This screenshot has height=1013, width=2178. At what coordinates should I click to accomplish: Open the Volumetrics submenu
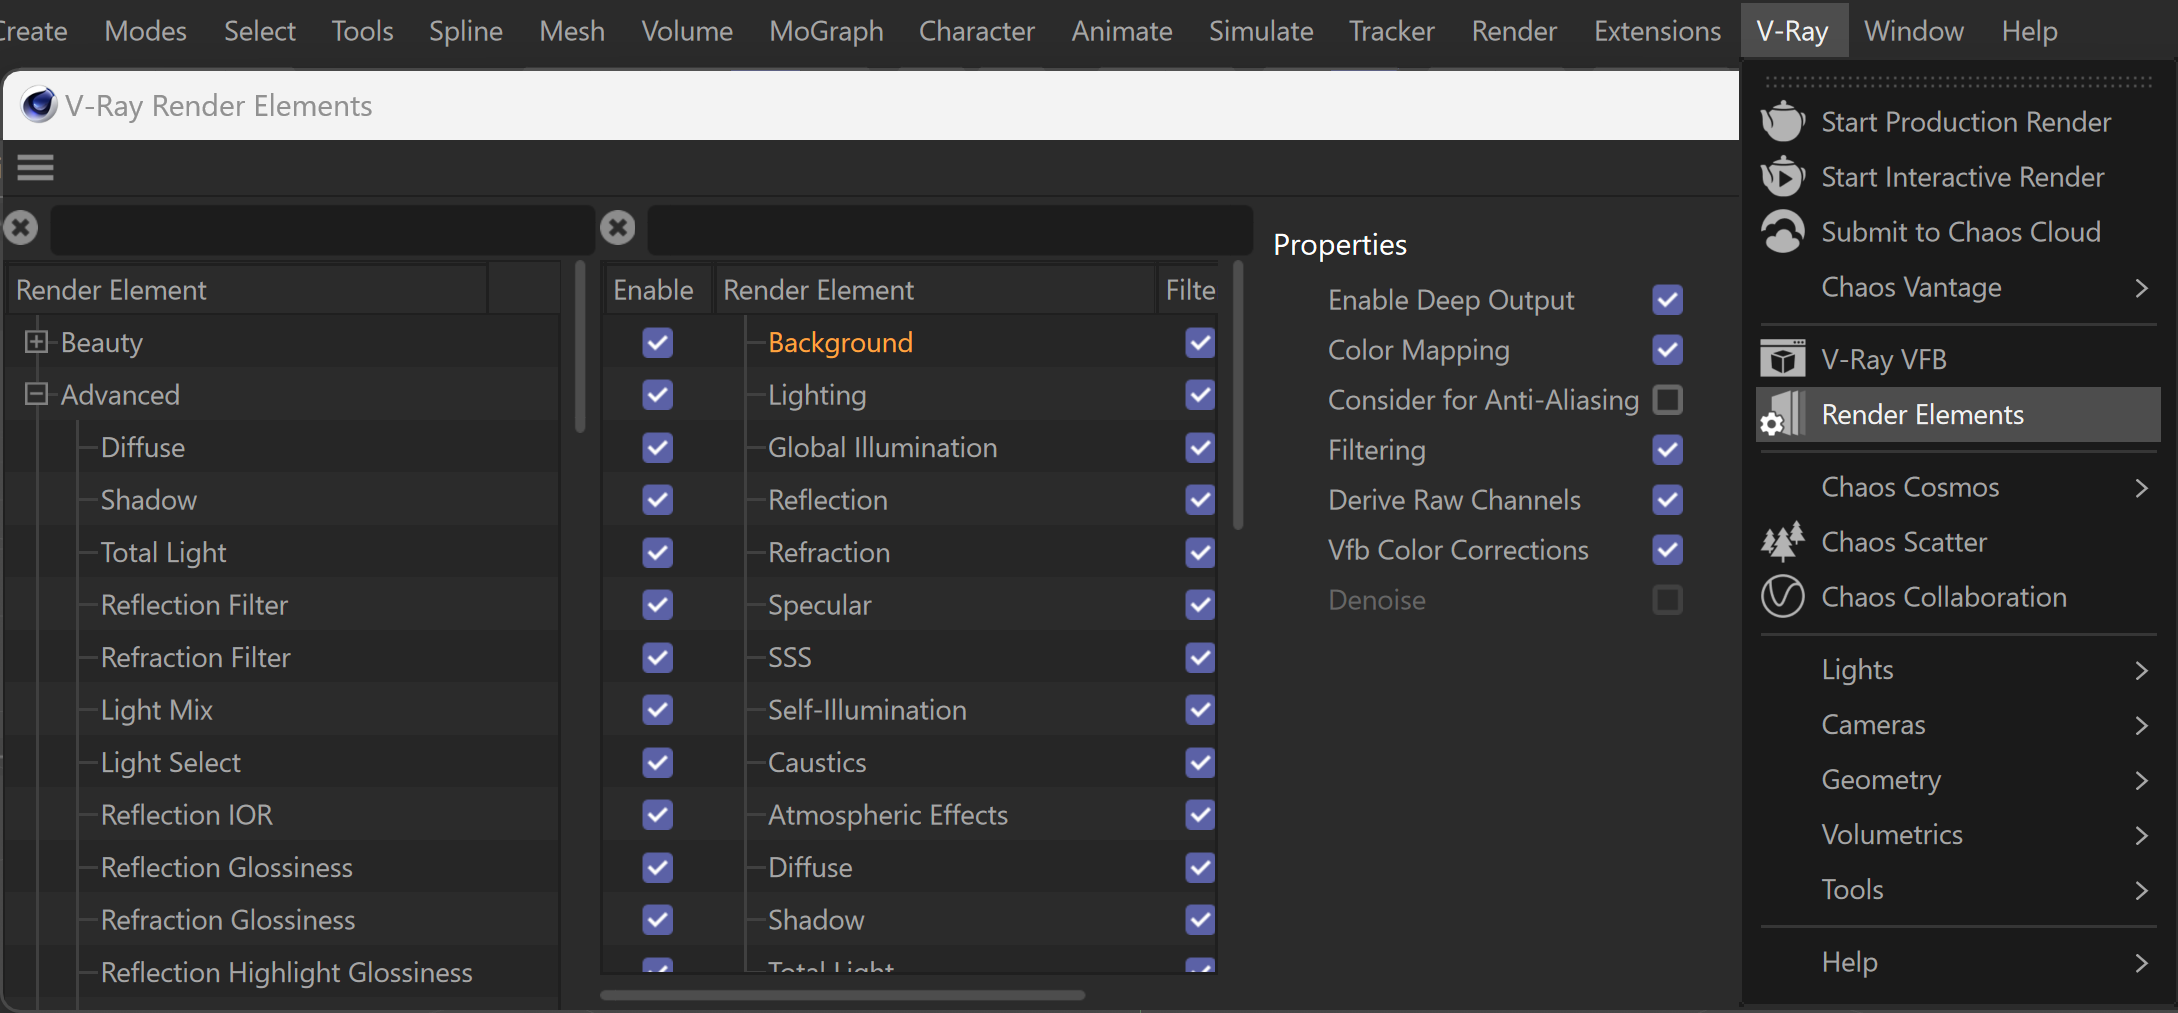(x=1958, y=835)
